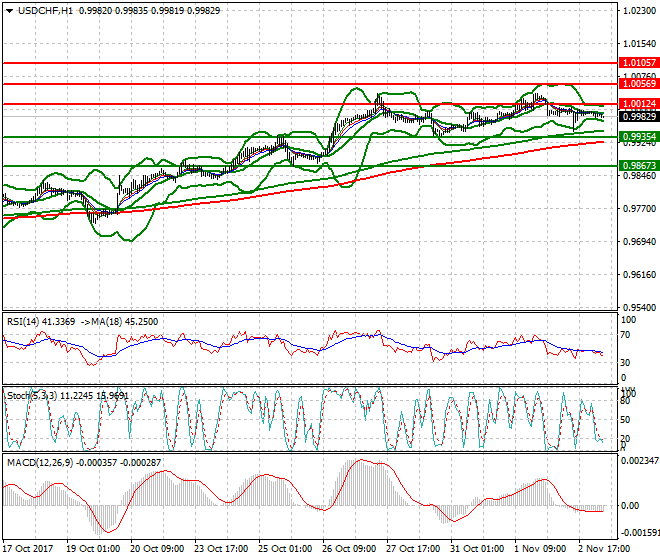660x560 pixels.
Task: Click the 1.02300 price scale value
Action: (639, 11)
